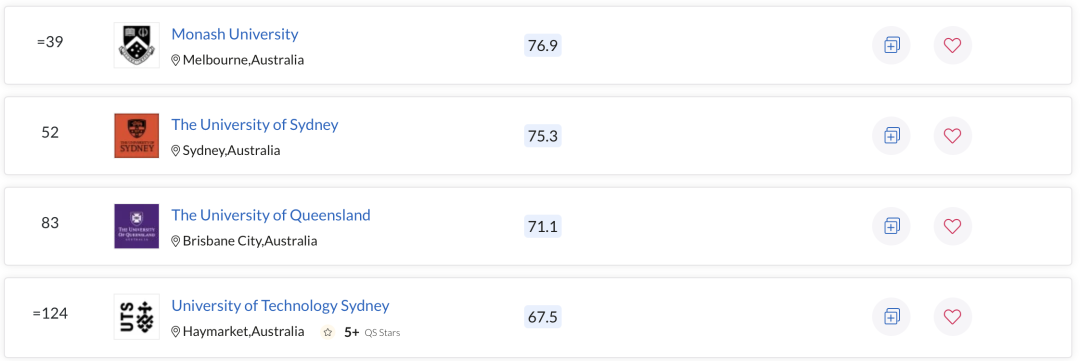Viewport: 1080px width, 361px height.
Task: Toggle heart for University of Queensland
Action: click(x=953, y=226)
